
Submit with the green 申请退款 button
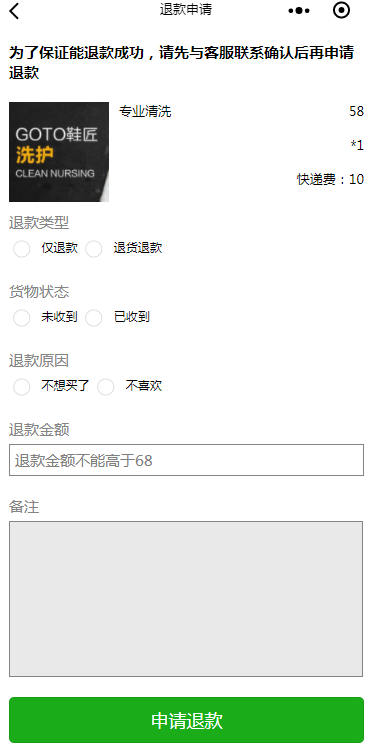[x=186, y=720]
